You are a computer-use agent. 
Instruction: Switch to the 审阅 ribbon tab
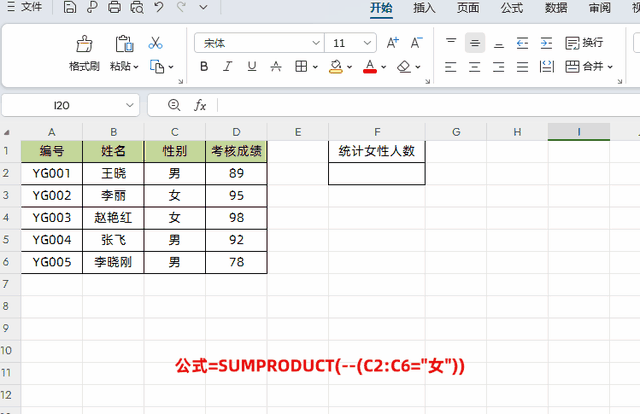600,8
